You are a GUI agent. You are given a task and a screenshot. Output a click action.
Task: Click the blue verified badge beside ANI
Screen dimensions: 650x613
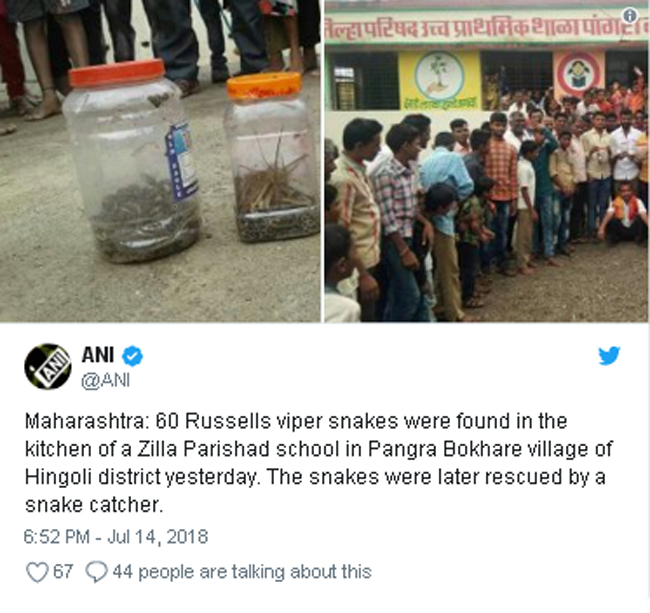click(x=132, y=356)
